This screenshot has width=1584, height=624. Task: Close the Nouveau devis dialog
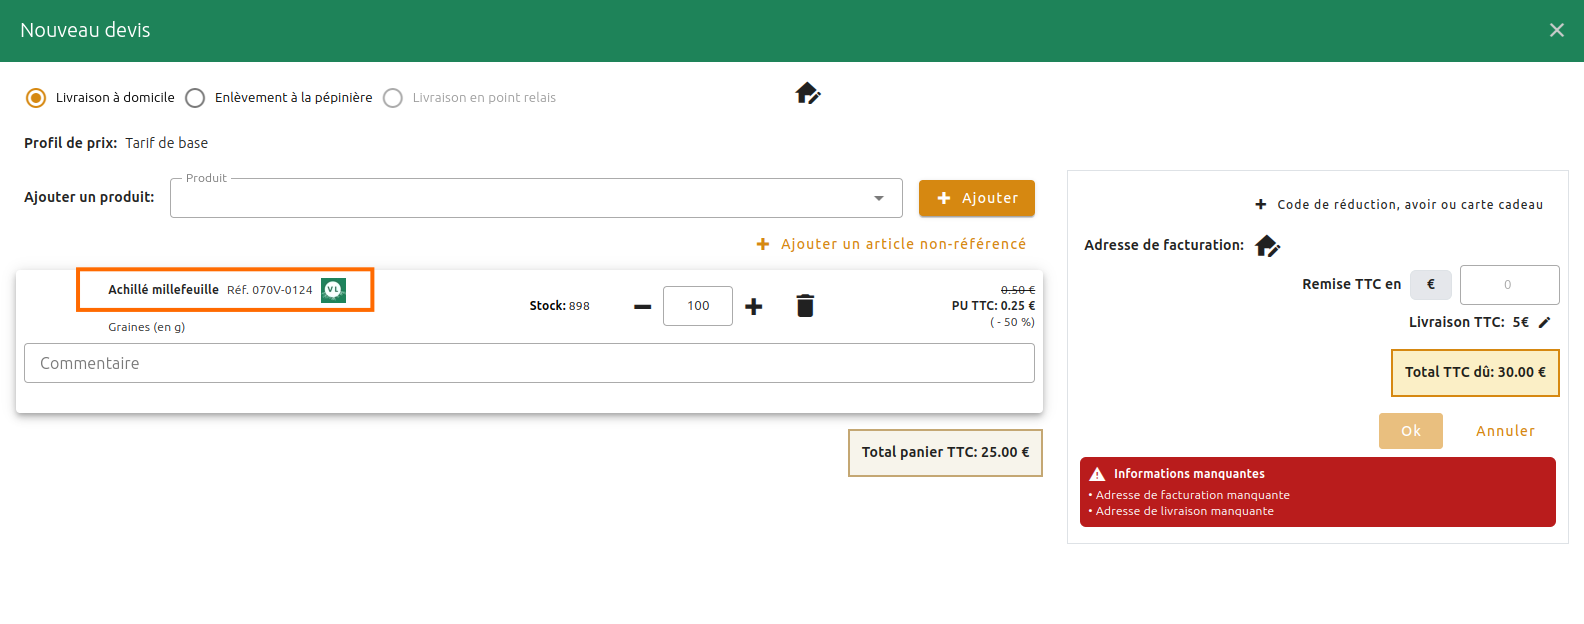1556,30
